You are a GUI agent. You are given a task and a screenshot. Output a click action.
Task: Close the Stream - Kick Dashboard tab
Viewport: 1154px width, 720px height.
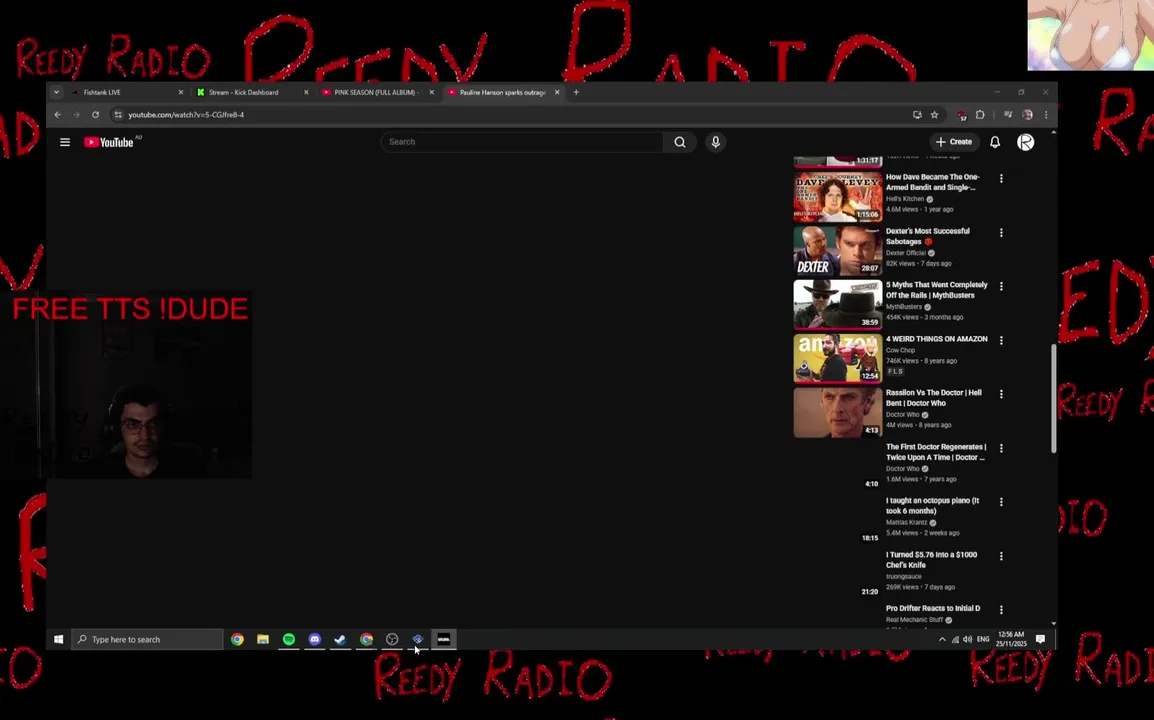point(306,92)
